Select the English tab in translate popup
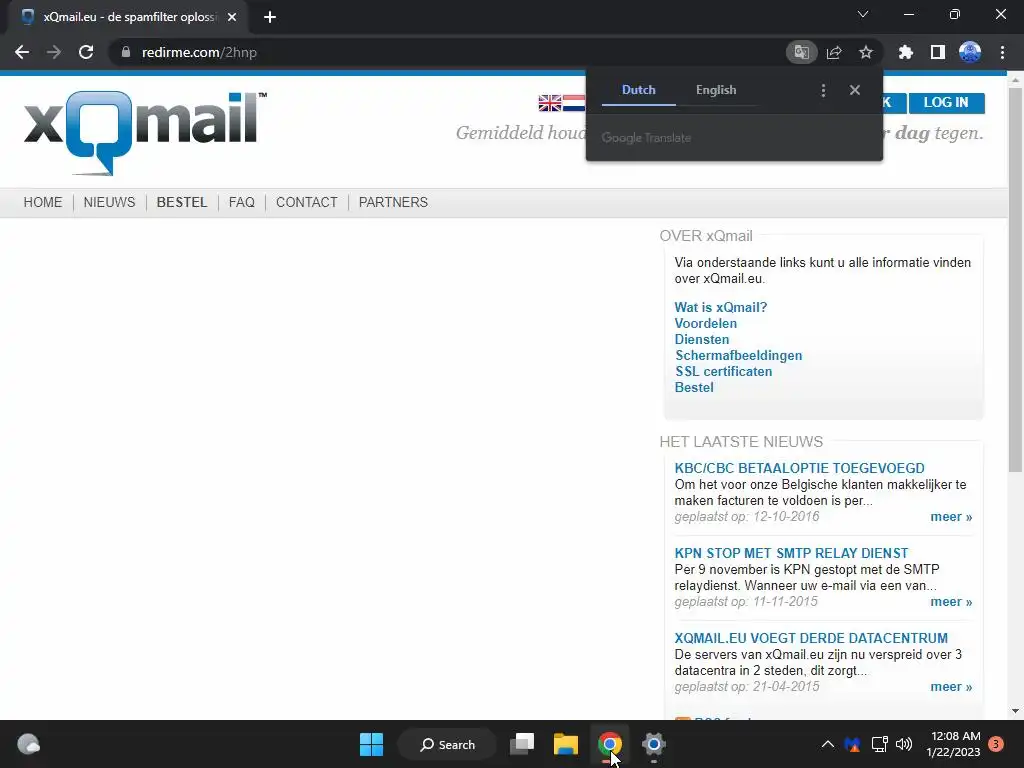This screenshot has width=1024, height=768. (x=716, y=90)
